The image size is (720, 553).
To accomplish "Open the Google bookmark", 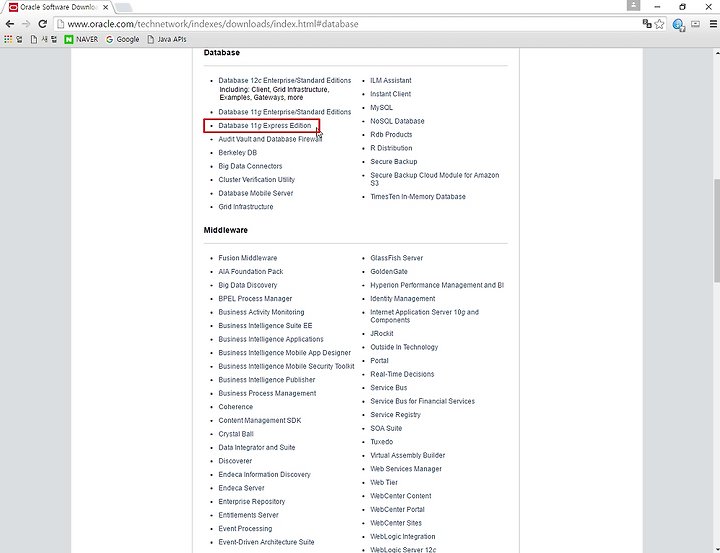I will point(122,40).
